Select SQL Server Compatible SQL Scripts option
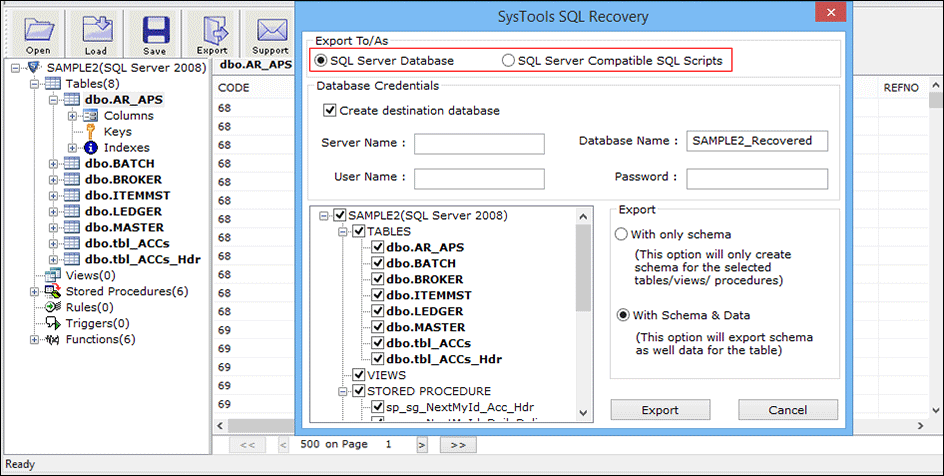The image size is (944, 476). click(x=509, y=61)
